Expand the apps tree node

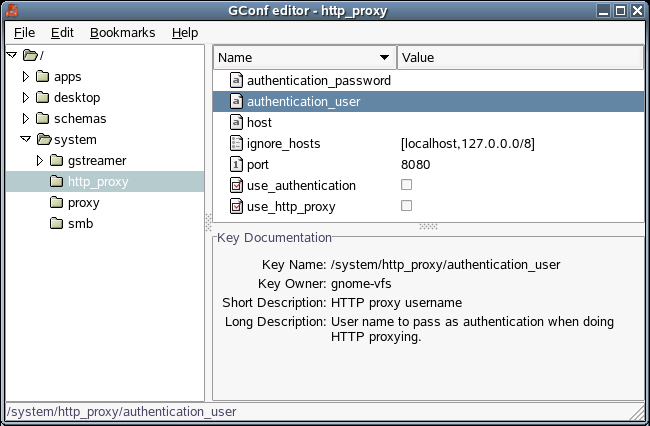(26, 76)
